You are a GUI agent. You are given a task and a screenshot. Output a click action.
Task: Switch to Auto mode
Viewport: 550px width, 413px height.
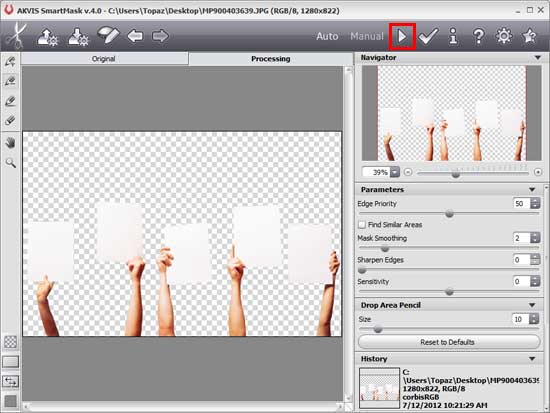click(327, 36)
